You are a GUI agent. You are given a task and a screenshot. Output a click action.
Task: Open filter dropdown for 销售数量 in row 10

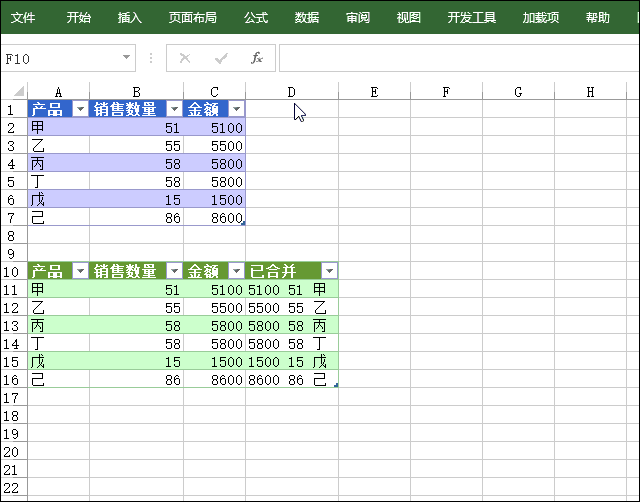pos(174,271)
